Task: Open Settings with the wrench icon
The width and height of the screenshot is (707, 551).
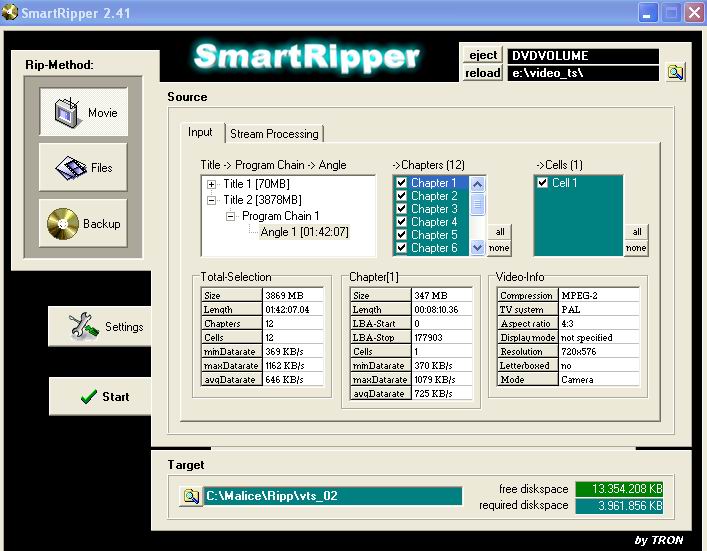Action: [x=100, y=326]
